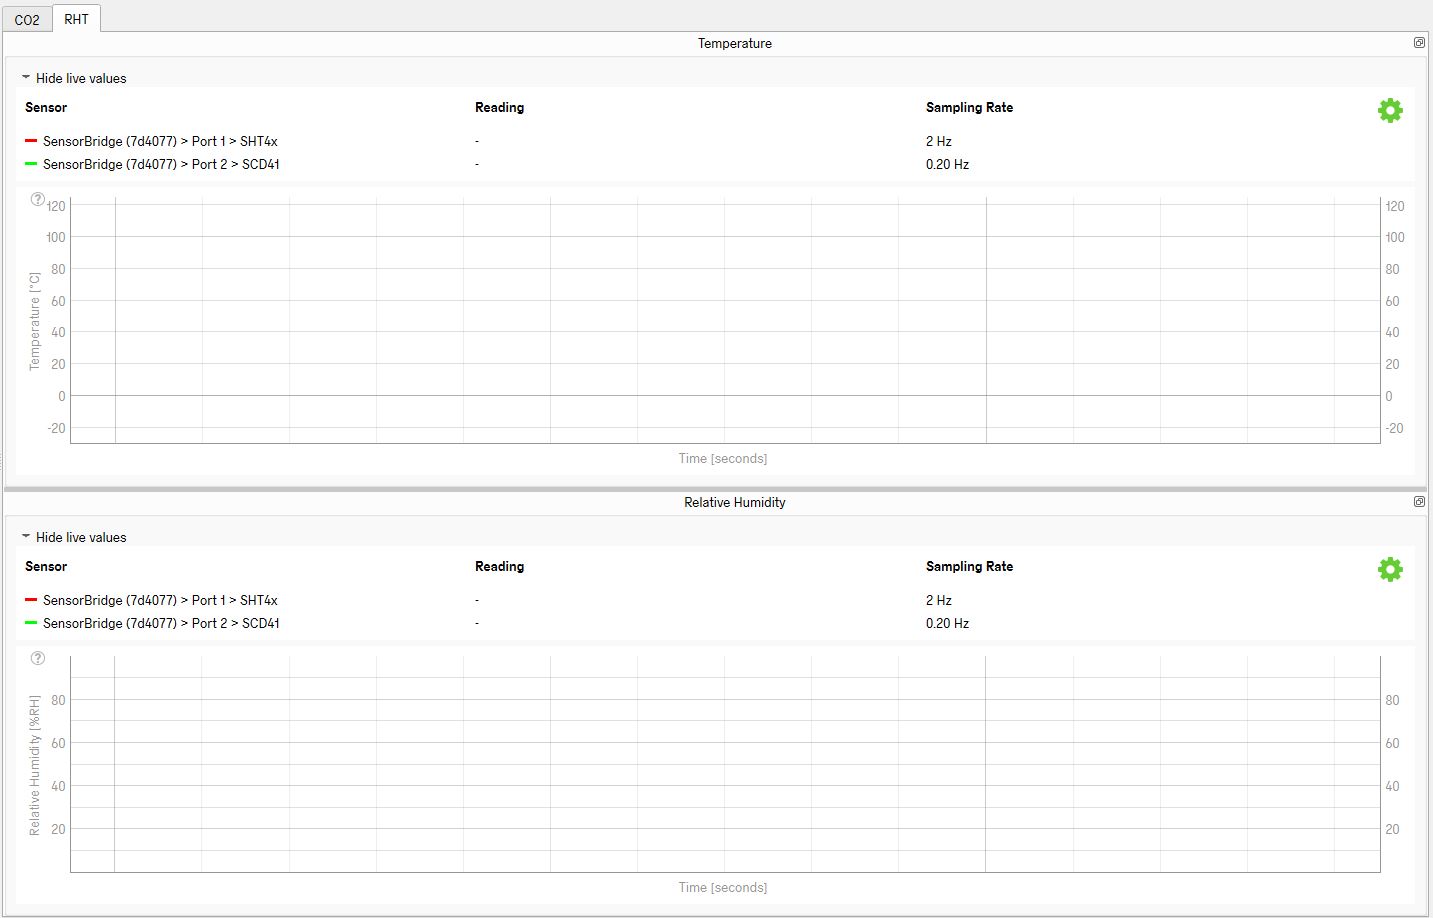Collapse the Temperature live values section
Image resolution: width=1433 pixels, height=918 pixels.
point(75,78)
